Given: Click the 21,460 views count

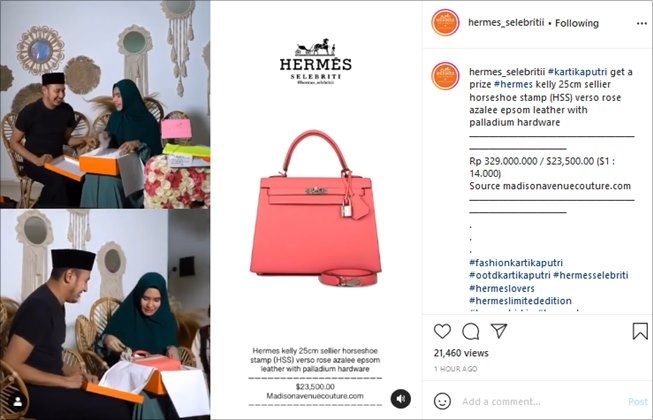Looking at the screenshot, I should click(461, 353).
